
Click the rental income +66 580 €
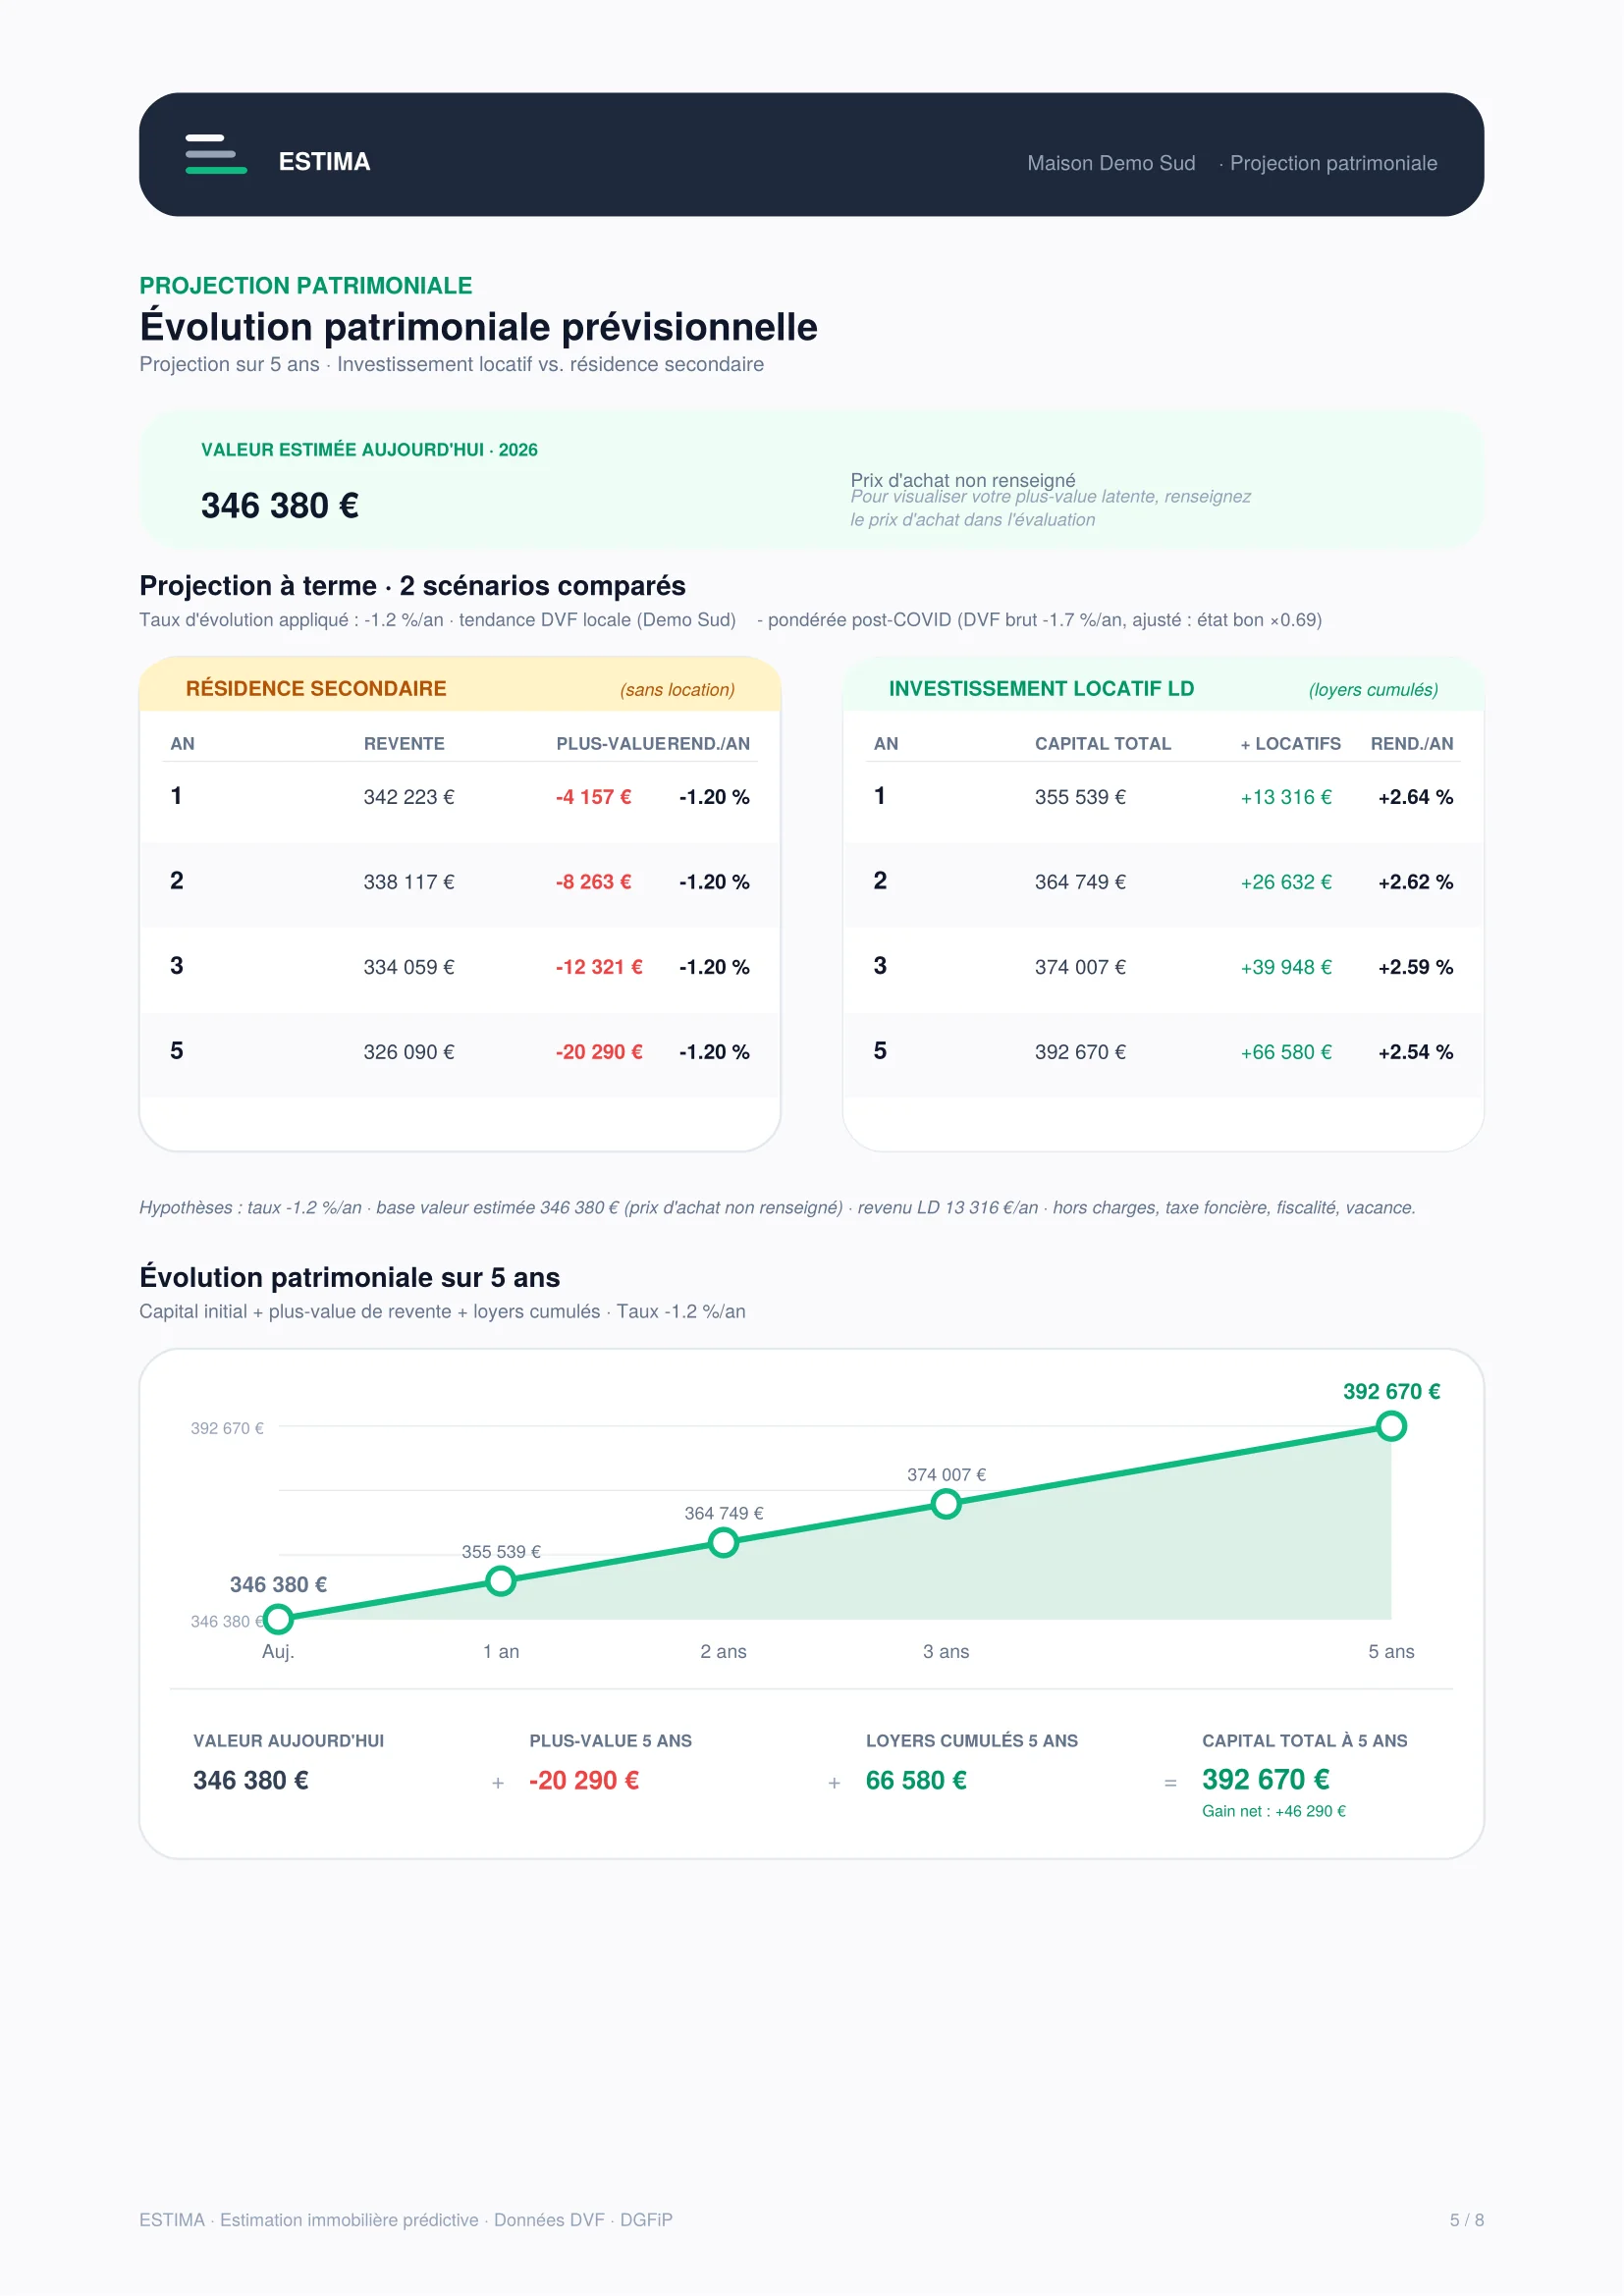point(1286,1052)
